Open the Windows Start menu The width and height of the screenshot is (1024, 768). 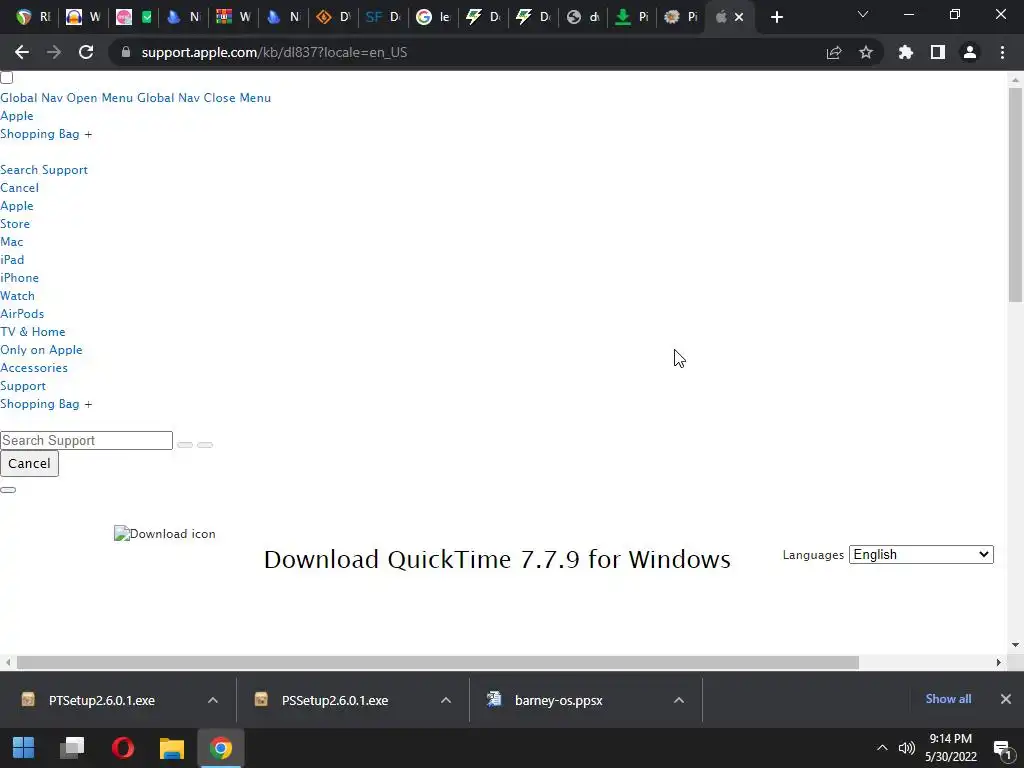[24, 748]
